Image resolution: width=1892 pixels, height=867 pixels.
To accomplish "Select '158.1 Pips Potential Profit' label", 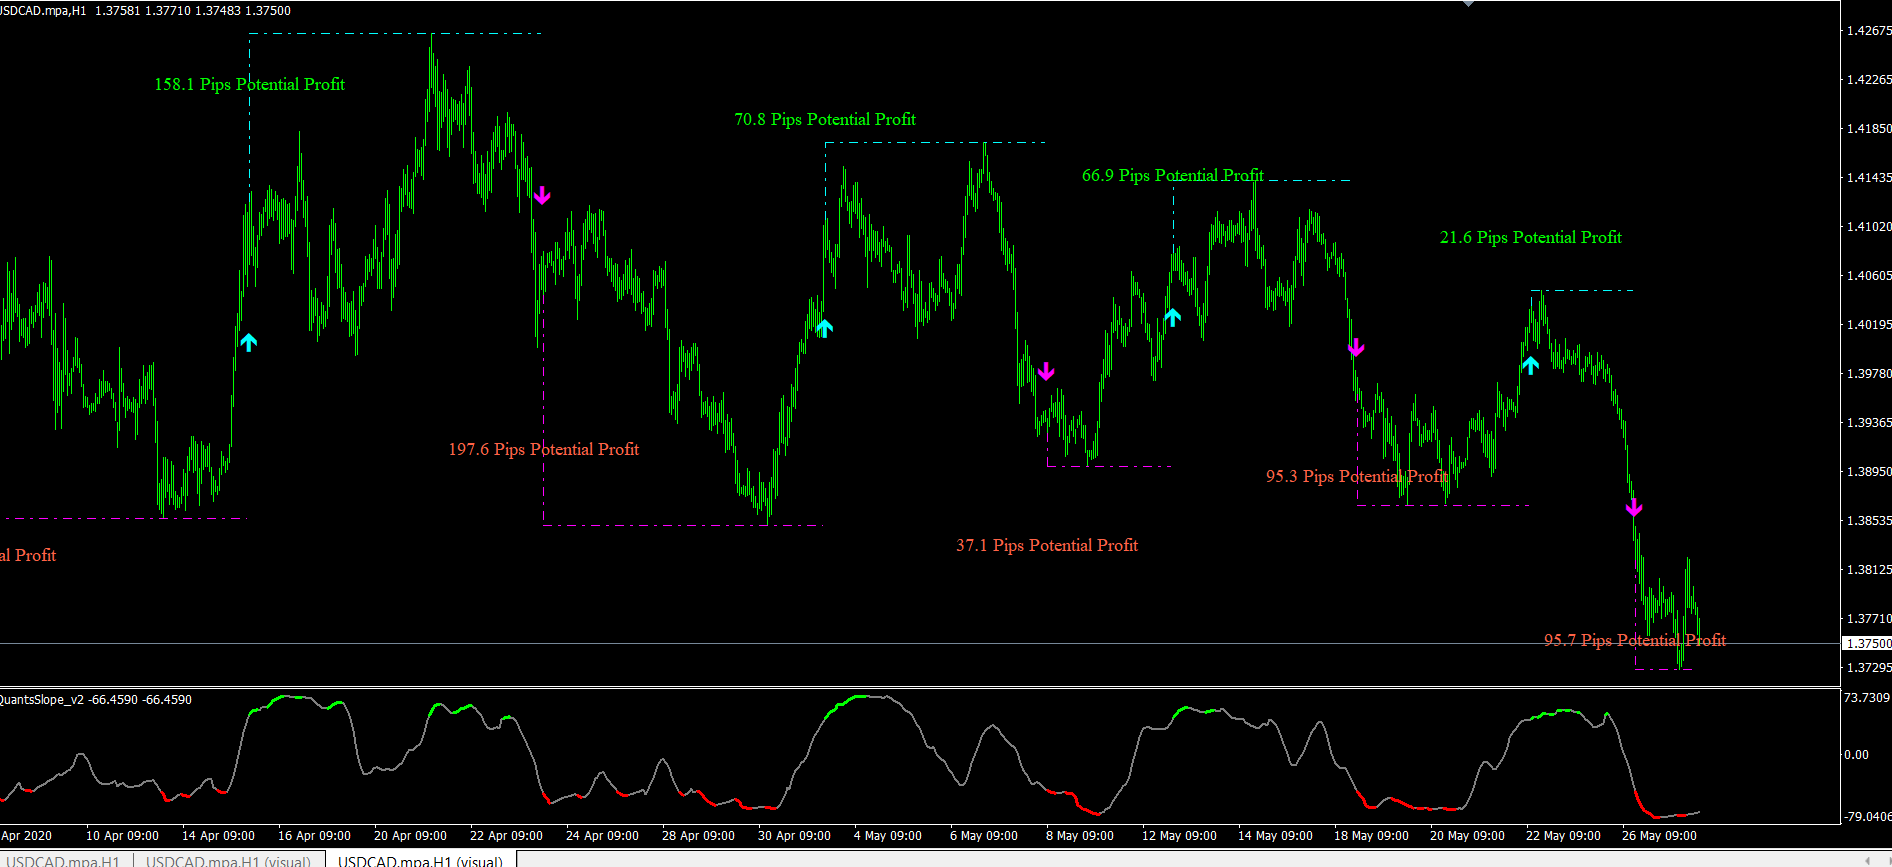I will click(249, 84).
